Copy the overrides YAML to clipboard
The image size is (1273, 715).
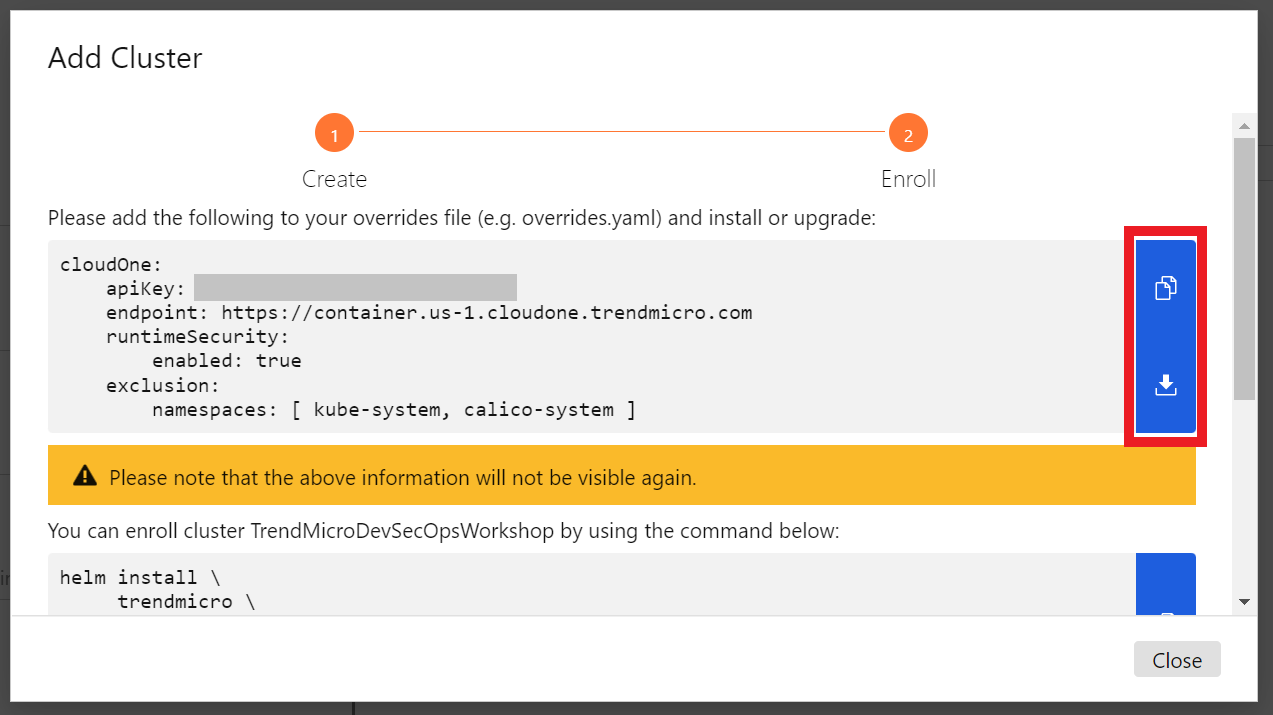pyautogui.click(x=1165, y=288)
